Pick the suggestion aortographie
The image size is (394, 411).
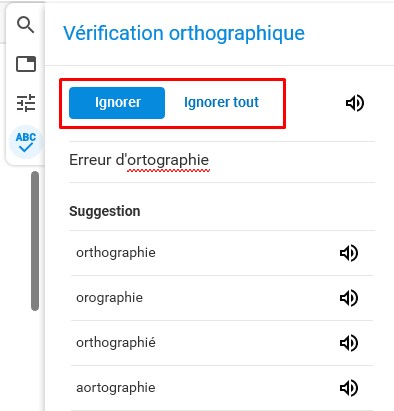(116, 388)
